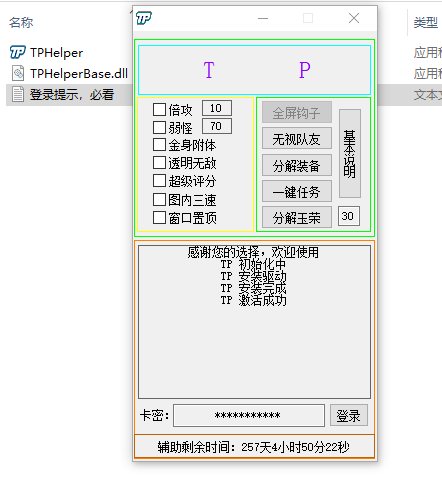Enable 窗口置顶 checkbox
The width and height of the screenshot is (442, 478).
(x=159, y=218)
